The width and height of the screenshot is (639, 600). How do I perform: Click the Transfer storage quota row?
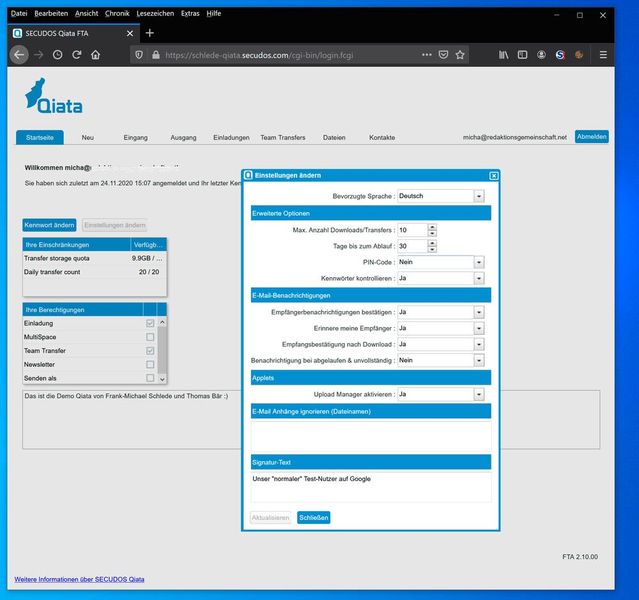[95, 258]
